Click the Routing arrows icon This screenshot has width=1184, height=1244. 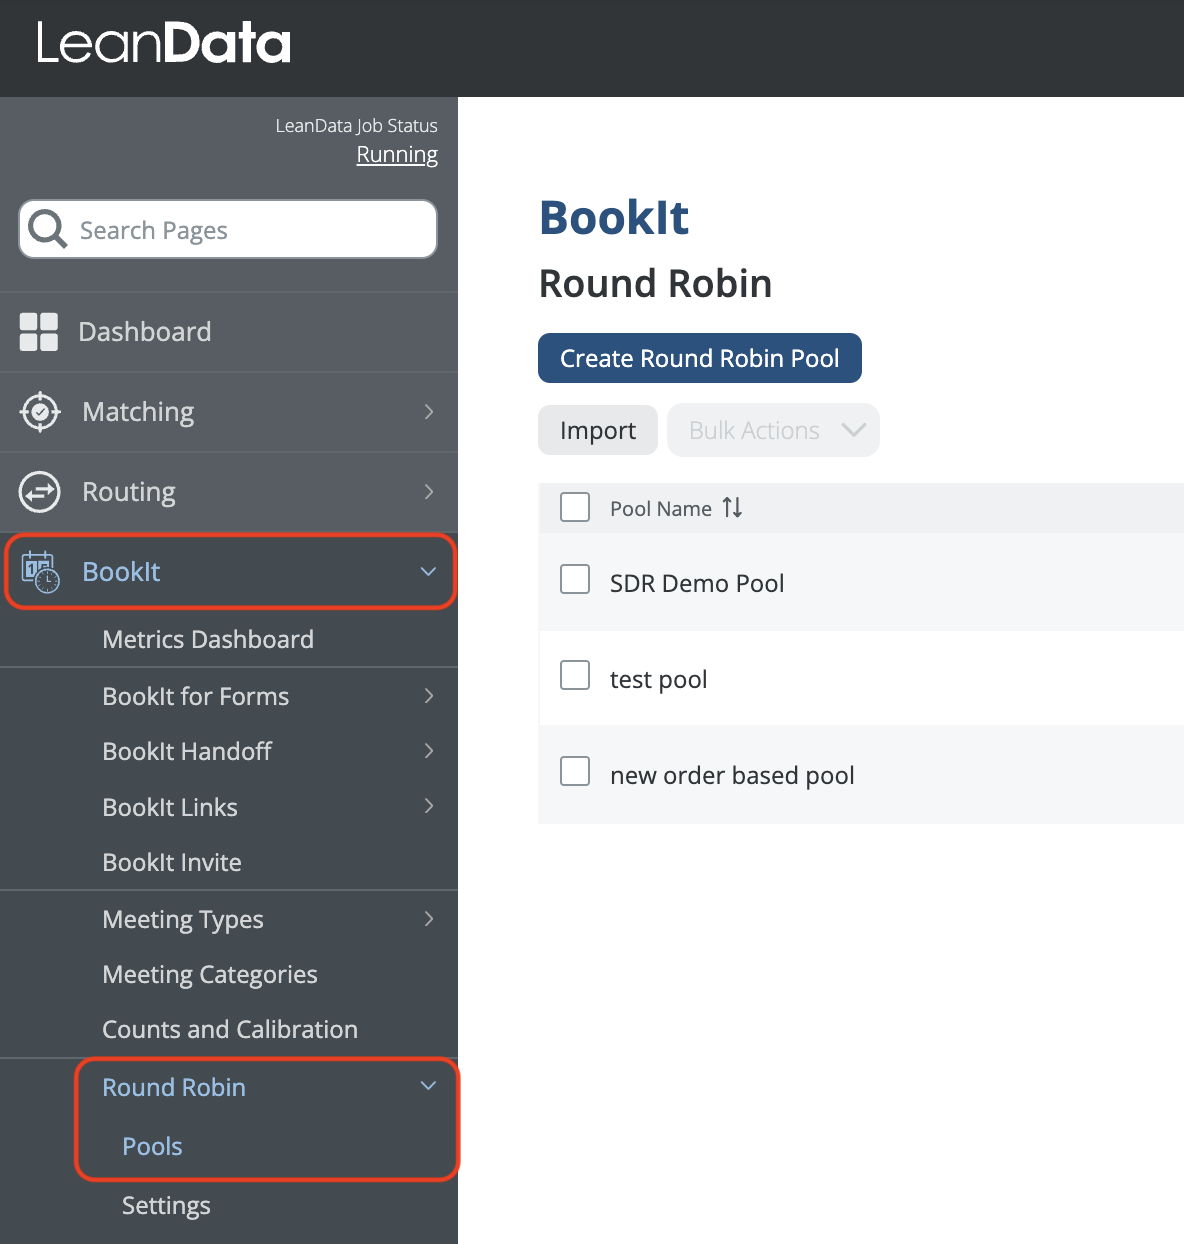40,492
